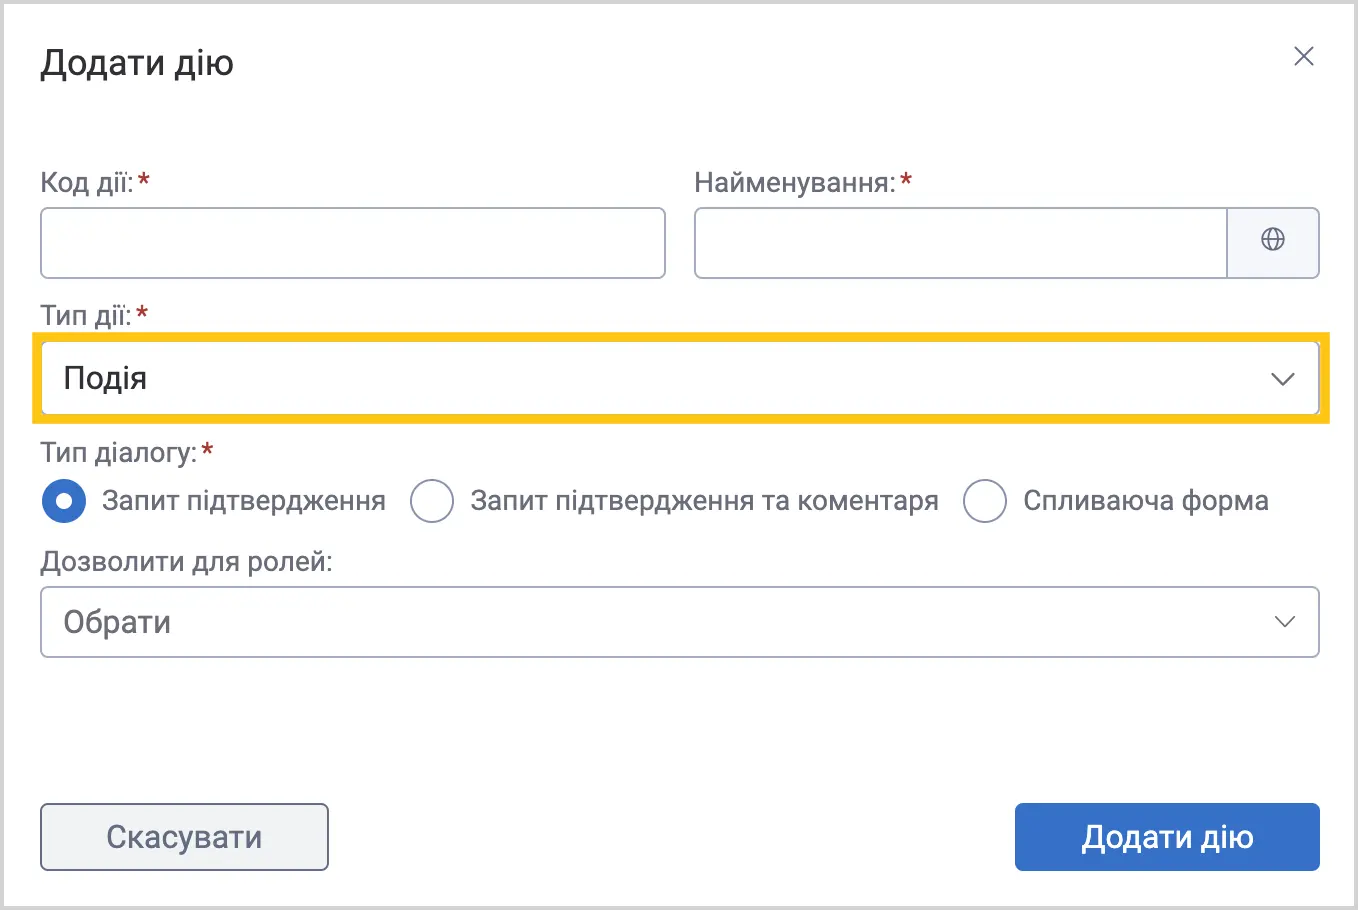Open the Тип дії dropdown showing Подія
The height and width of the screenshot is (910, 1358).
pos(680,378)
